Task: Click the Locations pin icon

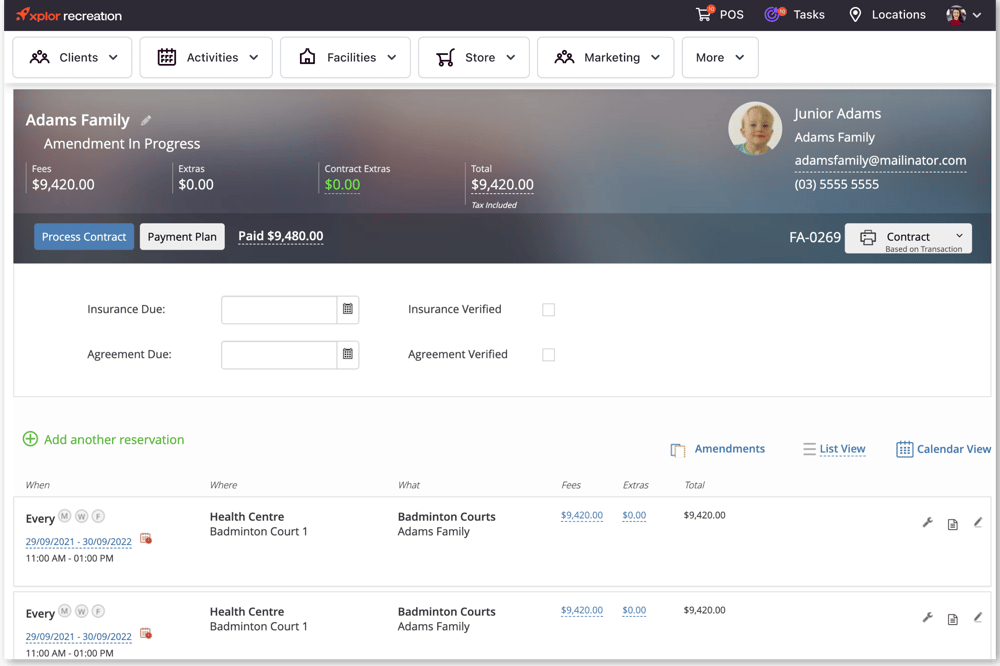Action: 855,15
